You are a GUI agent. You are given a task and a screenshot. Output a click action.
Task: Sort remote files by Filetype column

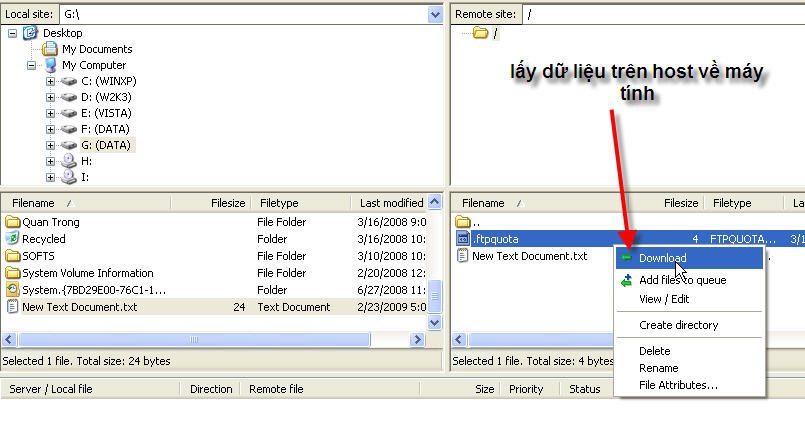[x=744, y=203]
